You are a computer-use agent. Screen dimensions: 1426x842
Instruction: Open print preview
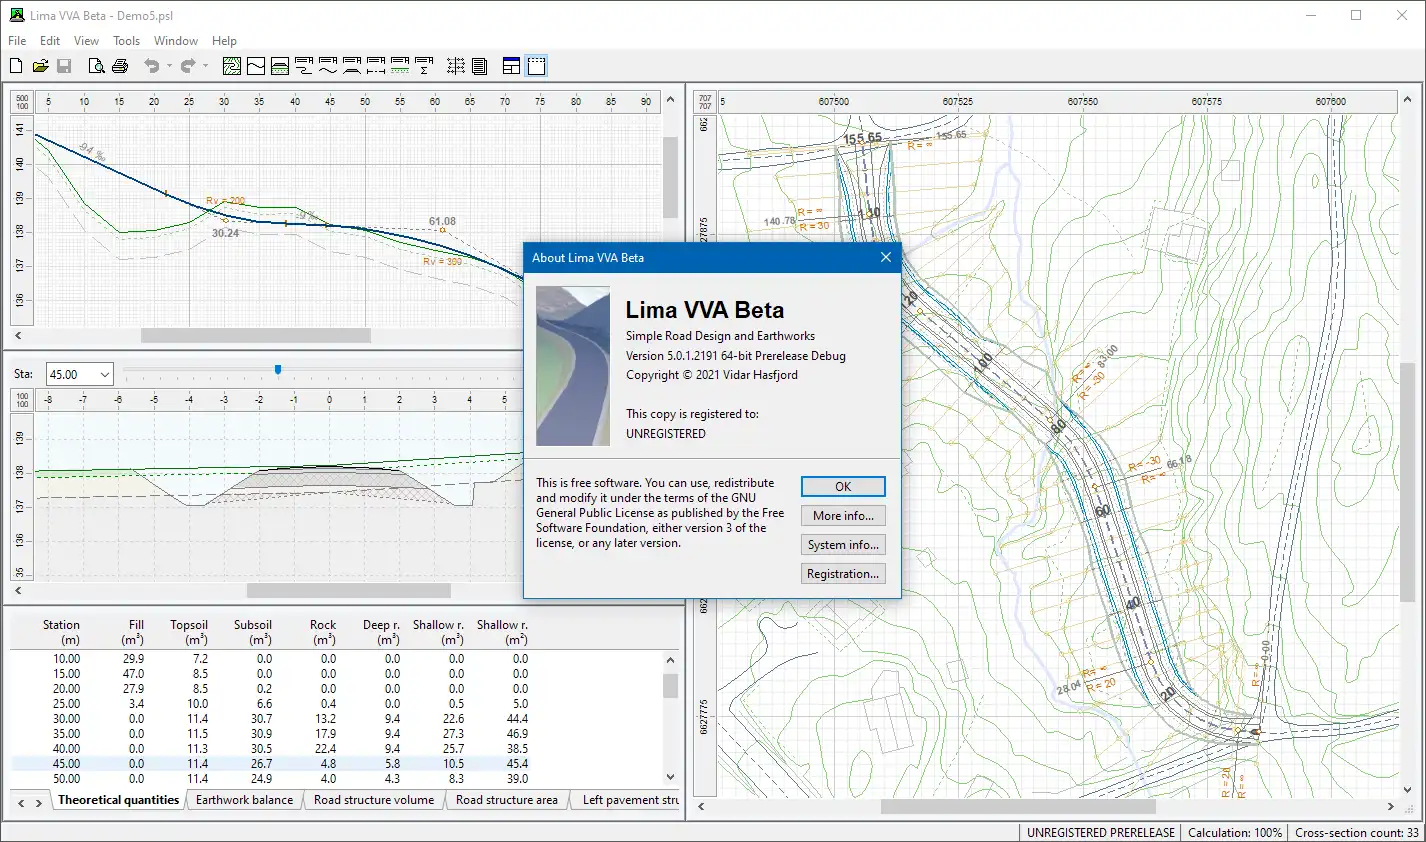coord(97,65)
